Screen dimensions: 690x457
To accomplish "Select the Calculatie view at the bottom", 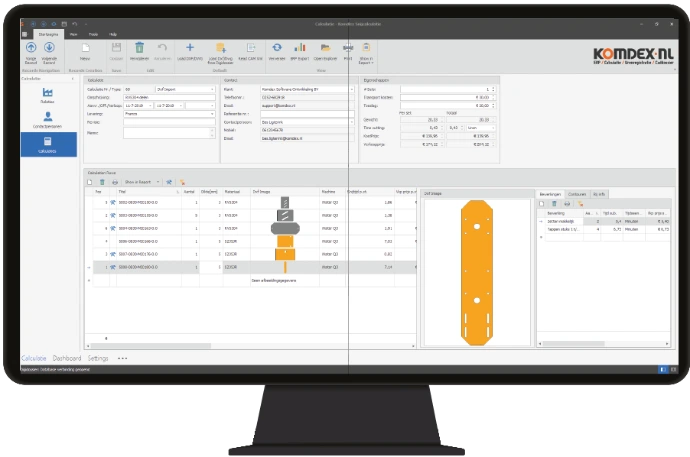I will (x=33, y=358).
